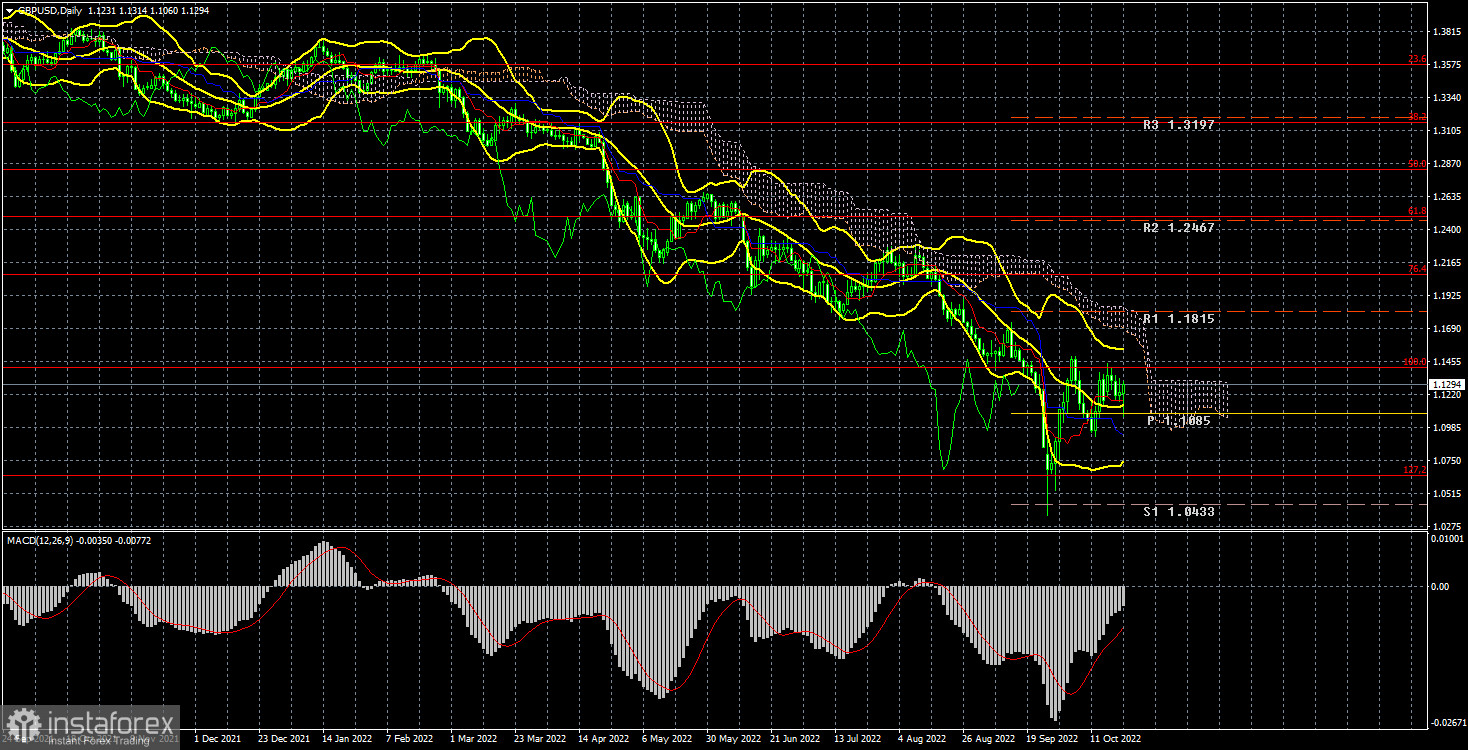Image resolution: width=1468 pixels, height=750 pixels.
Task: Click the 14 Apr 2022 date label
Action: tap(602, 739)
